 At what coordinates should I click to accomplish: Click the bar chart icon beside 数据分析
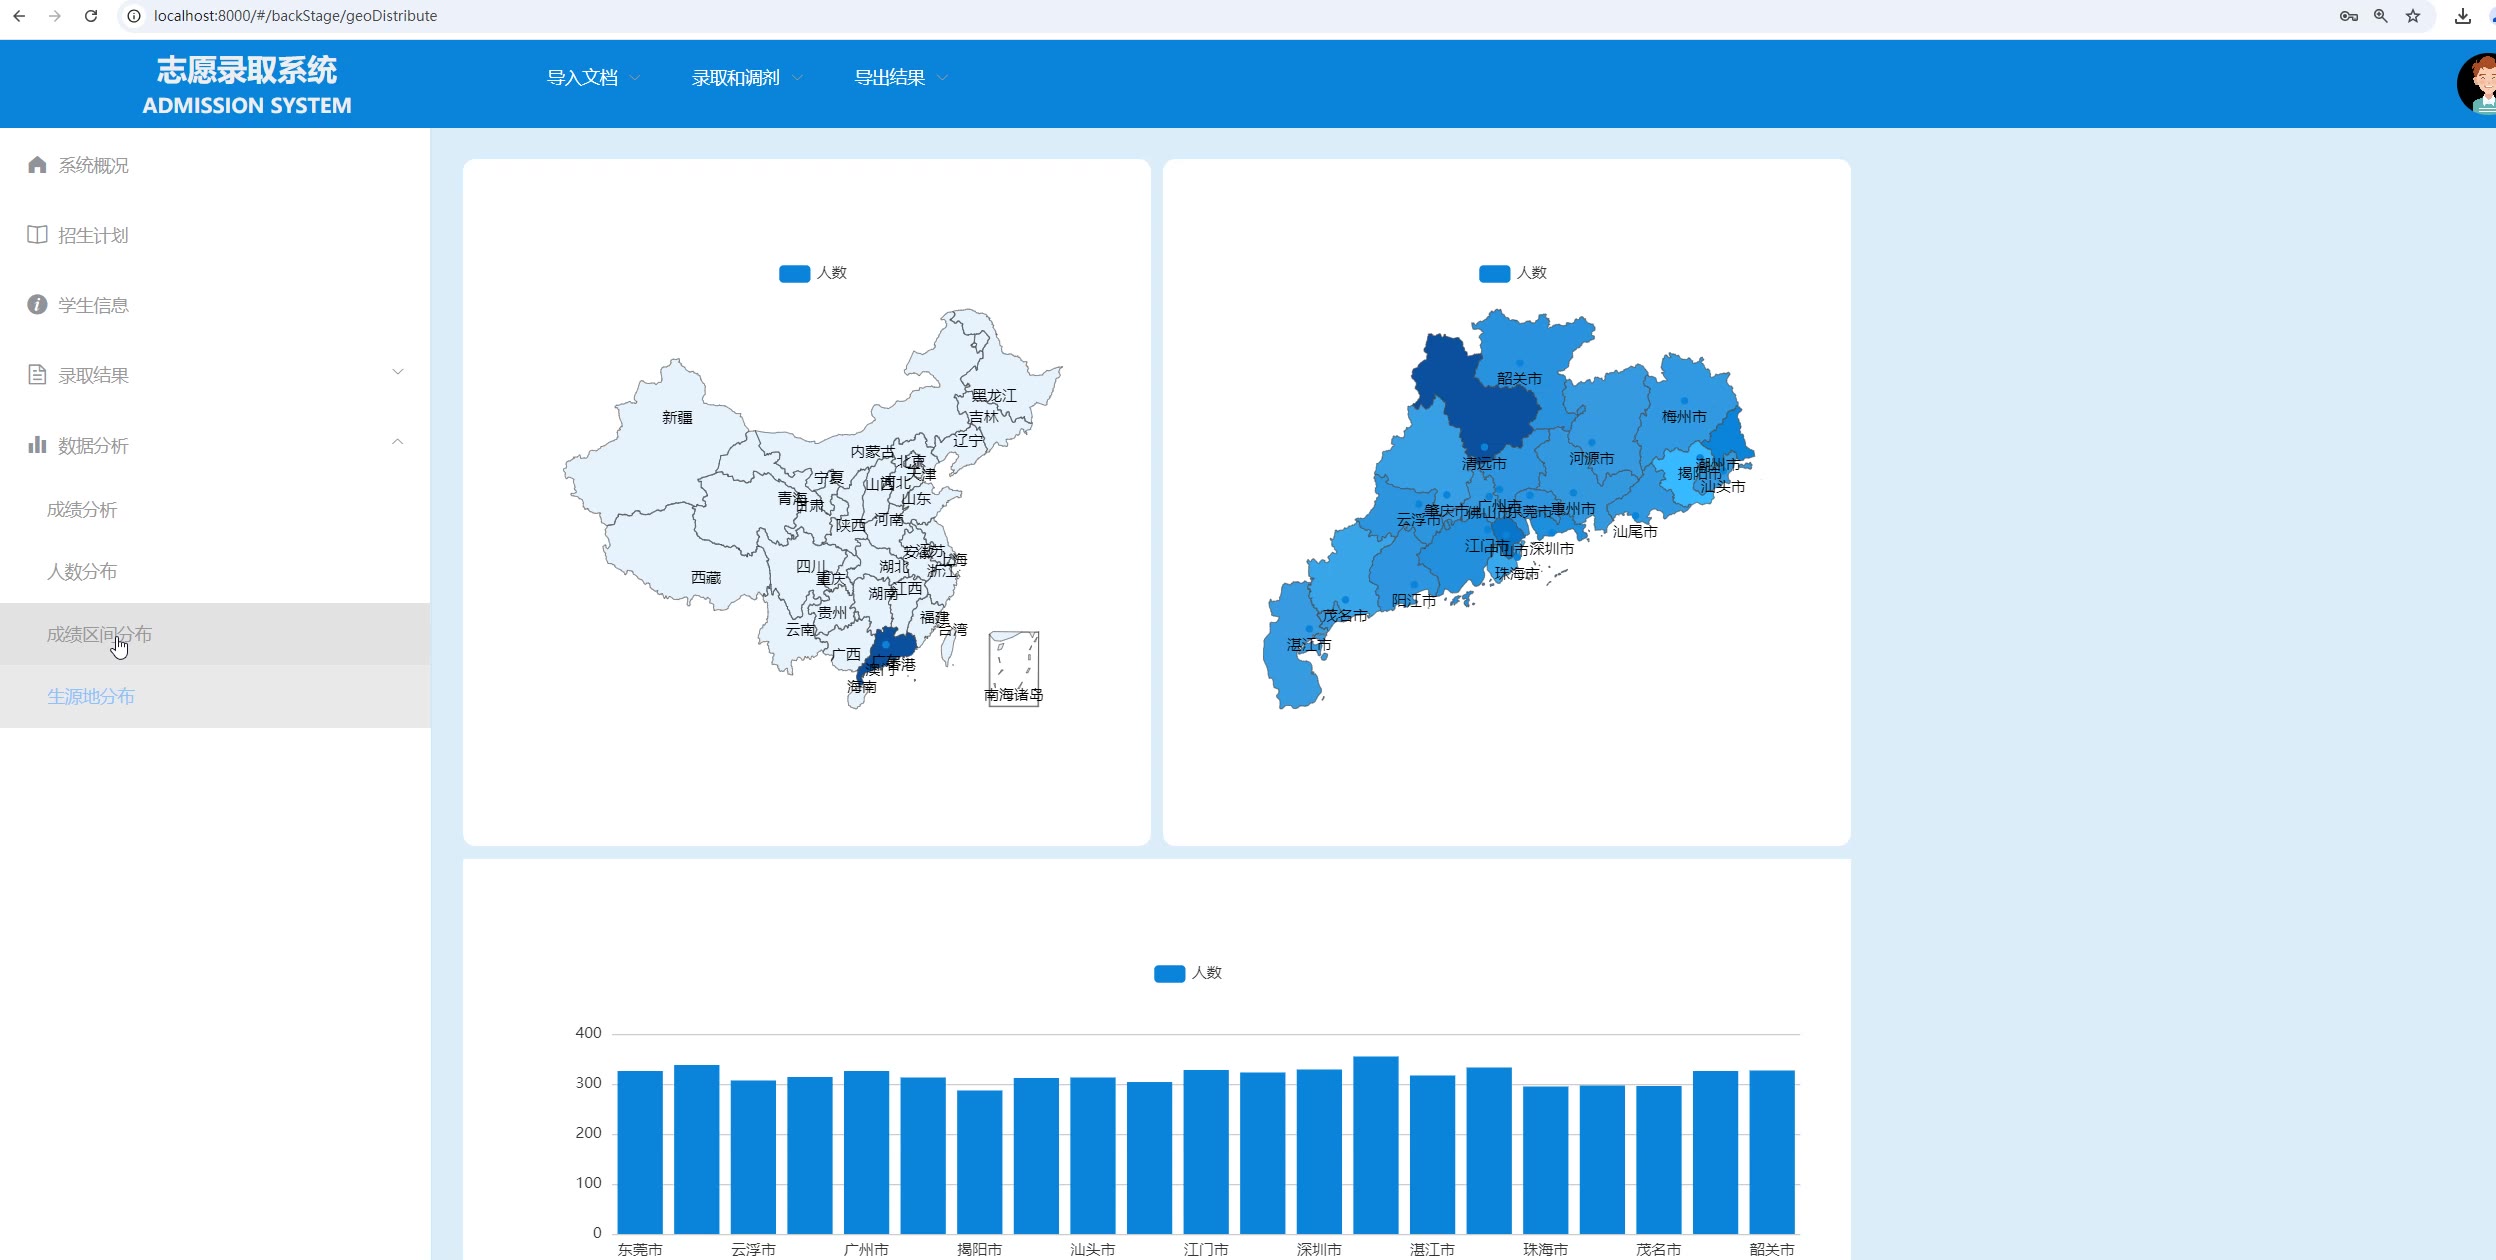coord(37,445)
